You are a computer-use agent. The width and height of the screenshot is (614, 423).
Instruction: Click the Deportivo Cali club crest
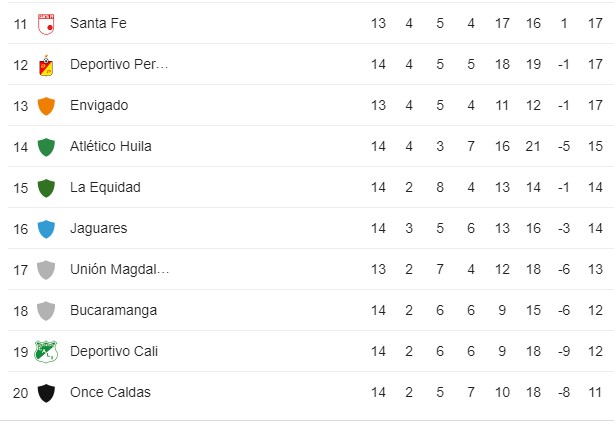coord(46,352)
